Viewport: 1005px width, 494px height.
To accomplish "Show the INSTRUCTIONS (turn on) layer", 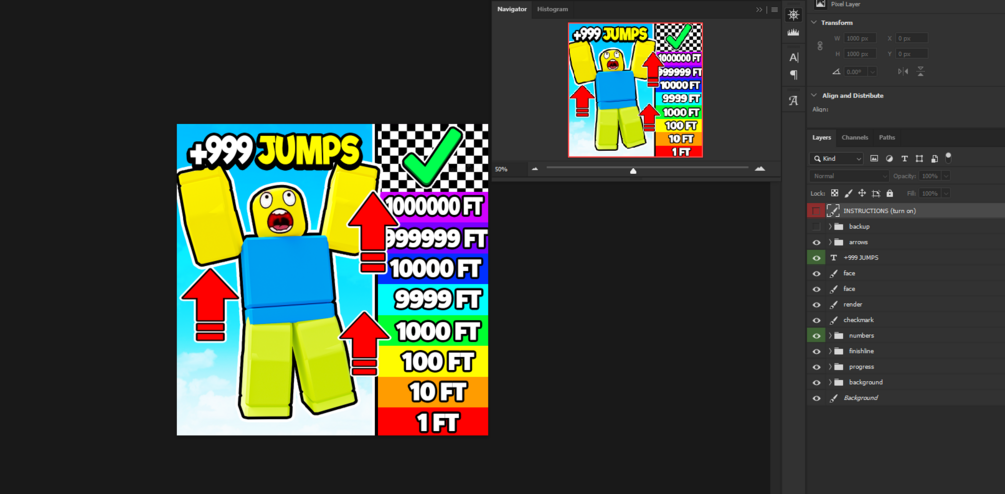I will [816, 211].
